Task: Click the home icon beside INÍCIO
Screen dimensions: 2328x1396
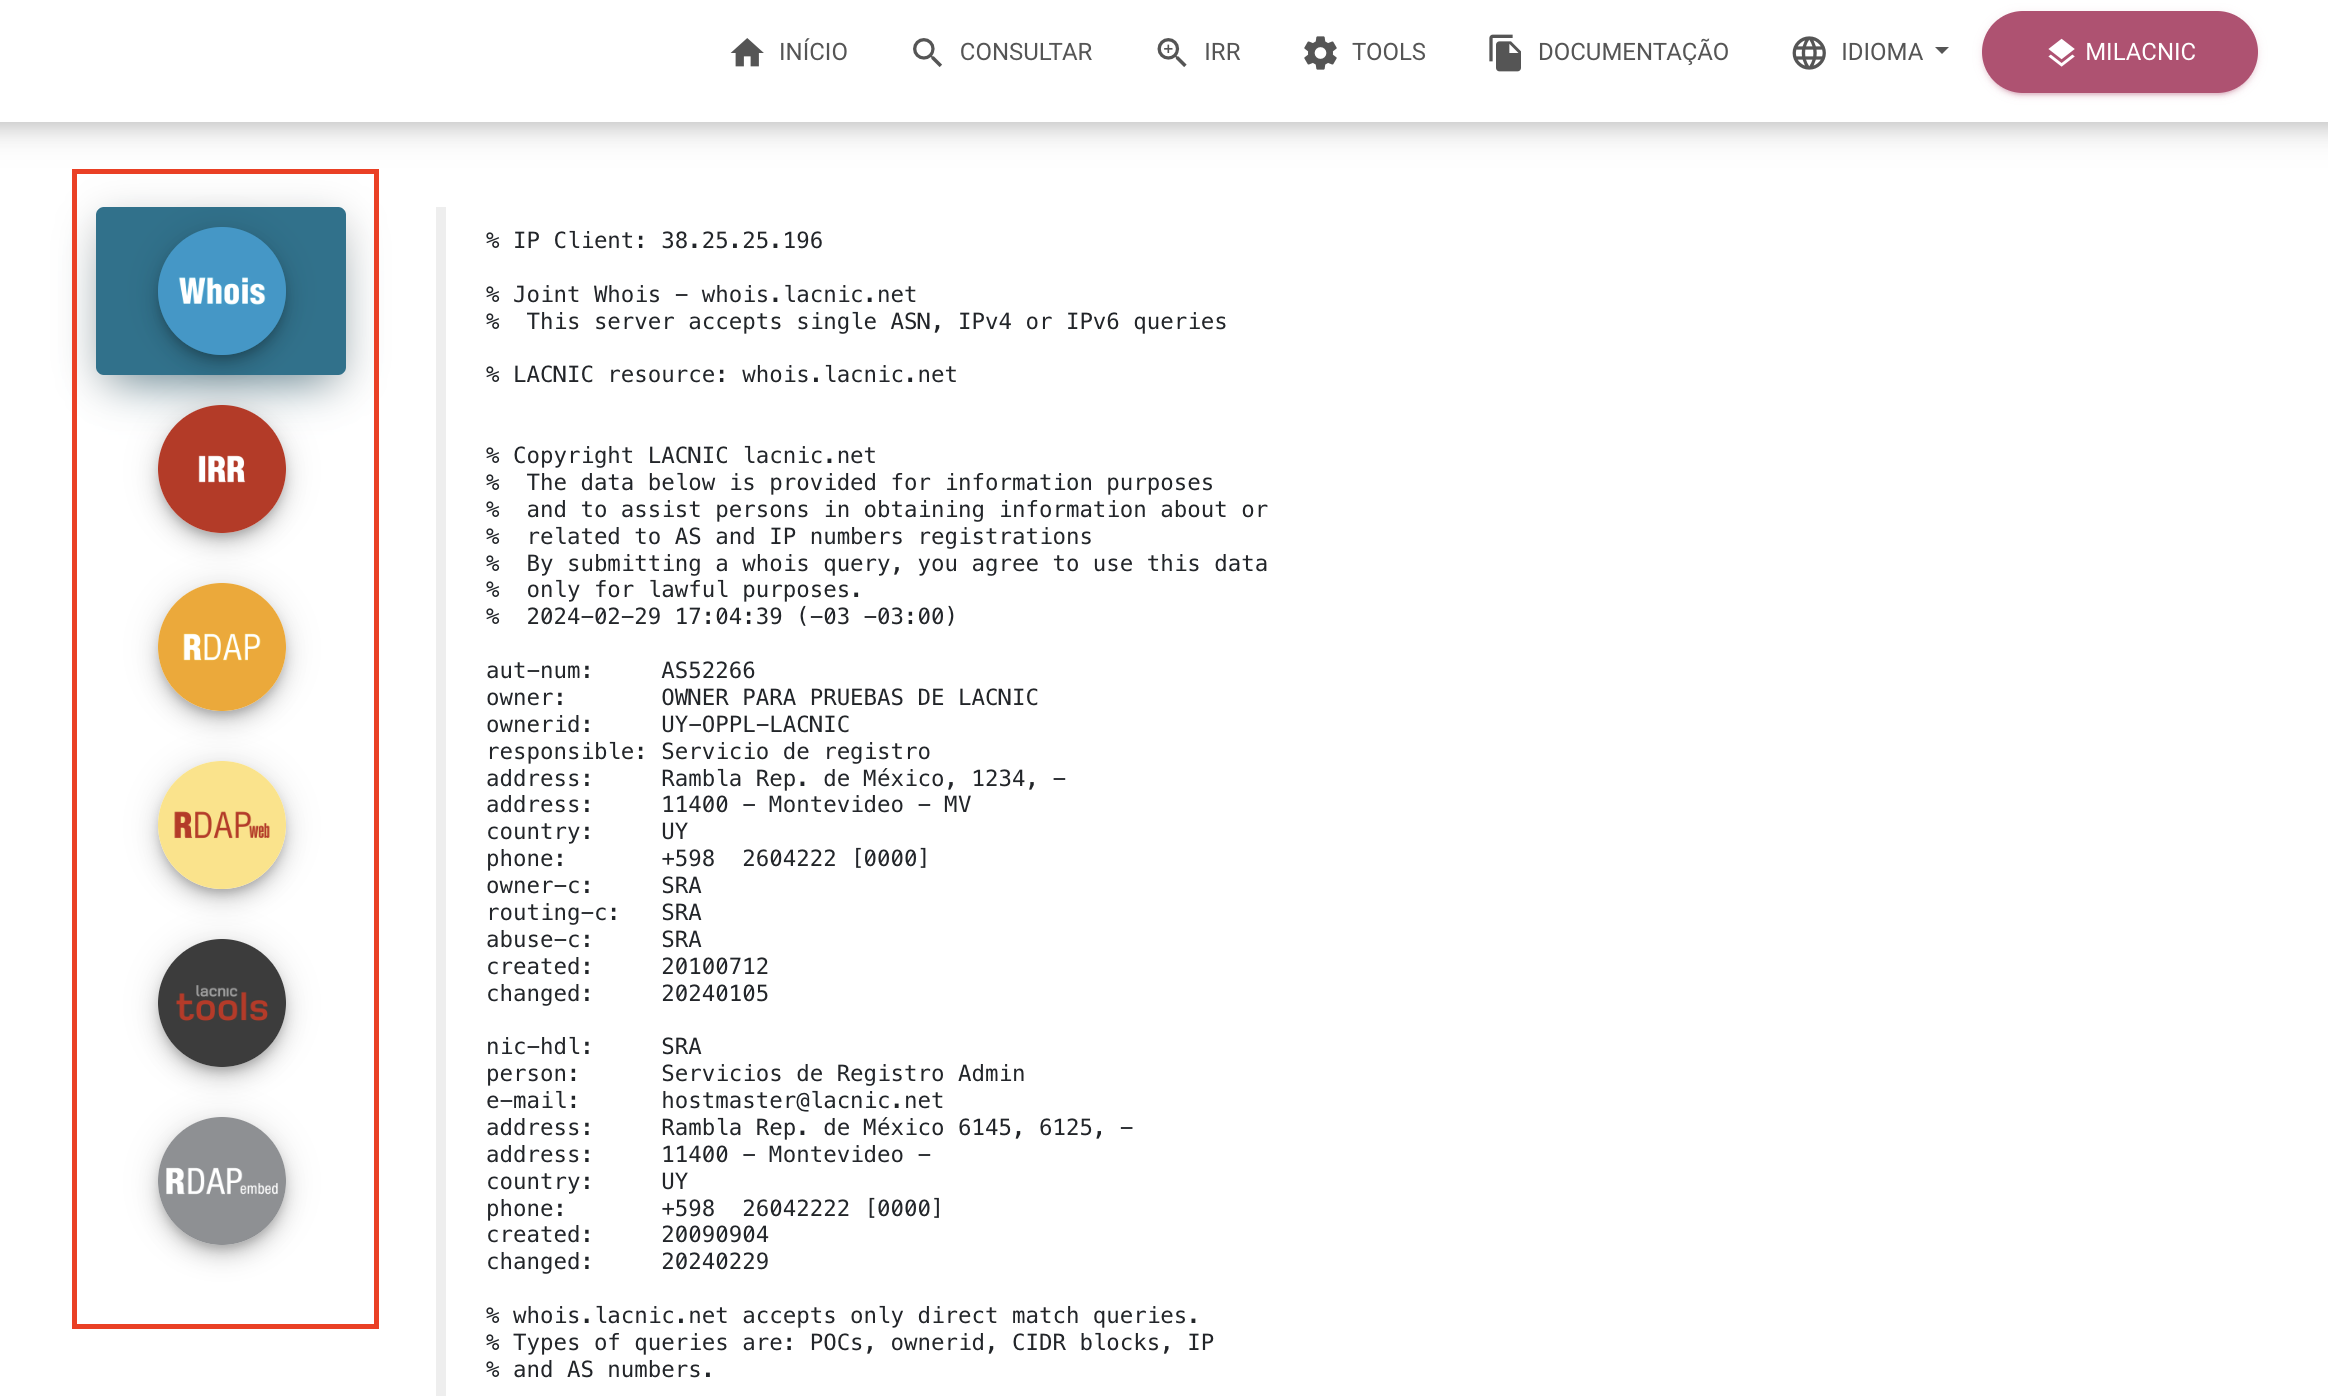Action: click(747, 52)
